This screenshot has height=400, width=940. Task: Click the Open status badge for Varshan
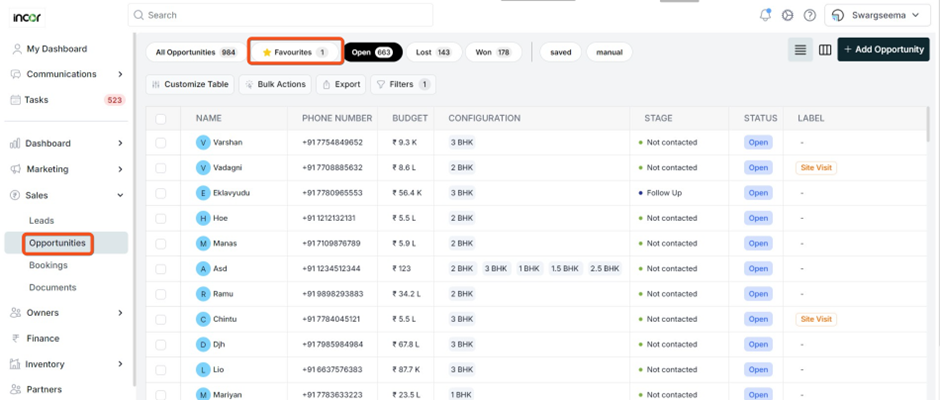[758, 143]
